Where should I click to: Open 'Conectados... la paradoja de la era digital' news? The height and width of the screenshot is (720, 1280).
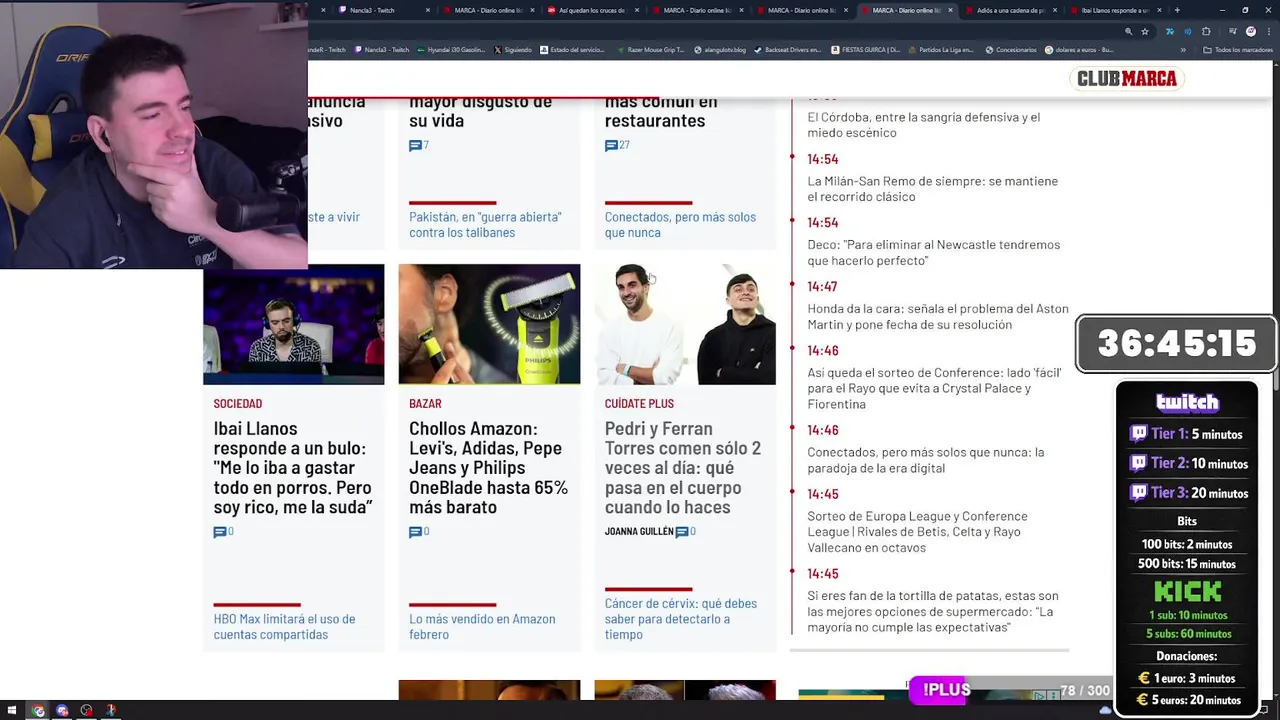pyautogui.click(x=925, y=460)
